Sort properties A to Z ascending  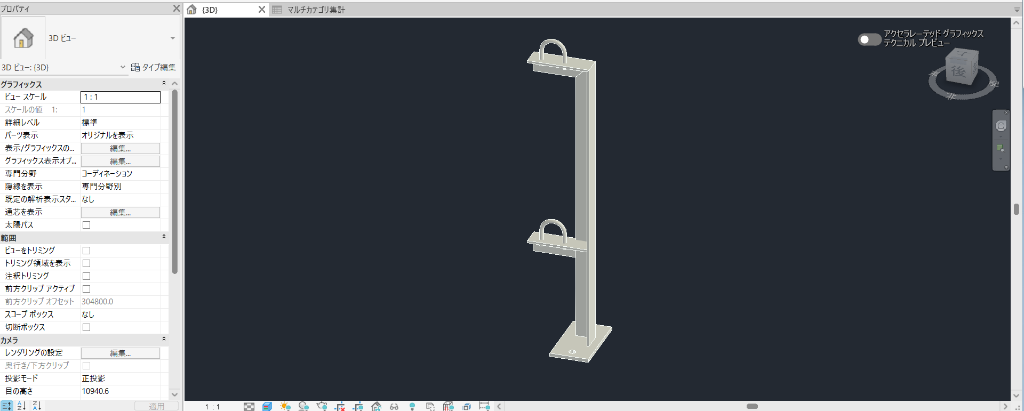tap(22, 406)
